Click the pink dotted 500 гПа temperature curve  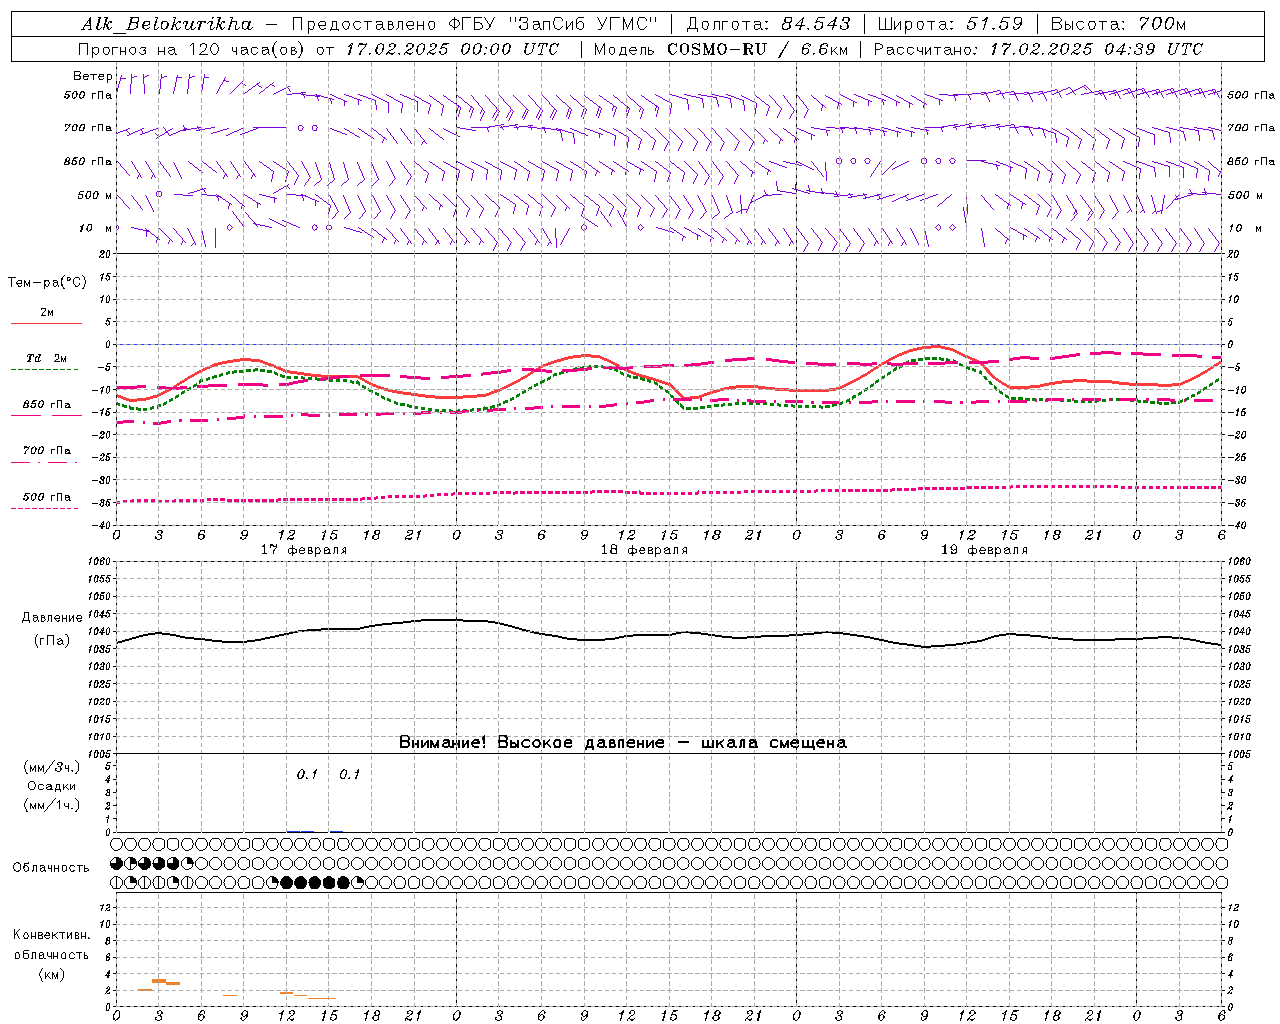point(668,492)
